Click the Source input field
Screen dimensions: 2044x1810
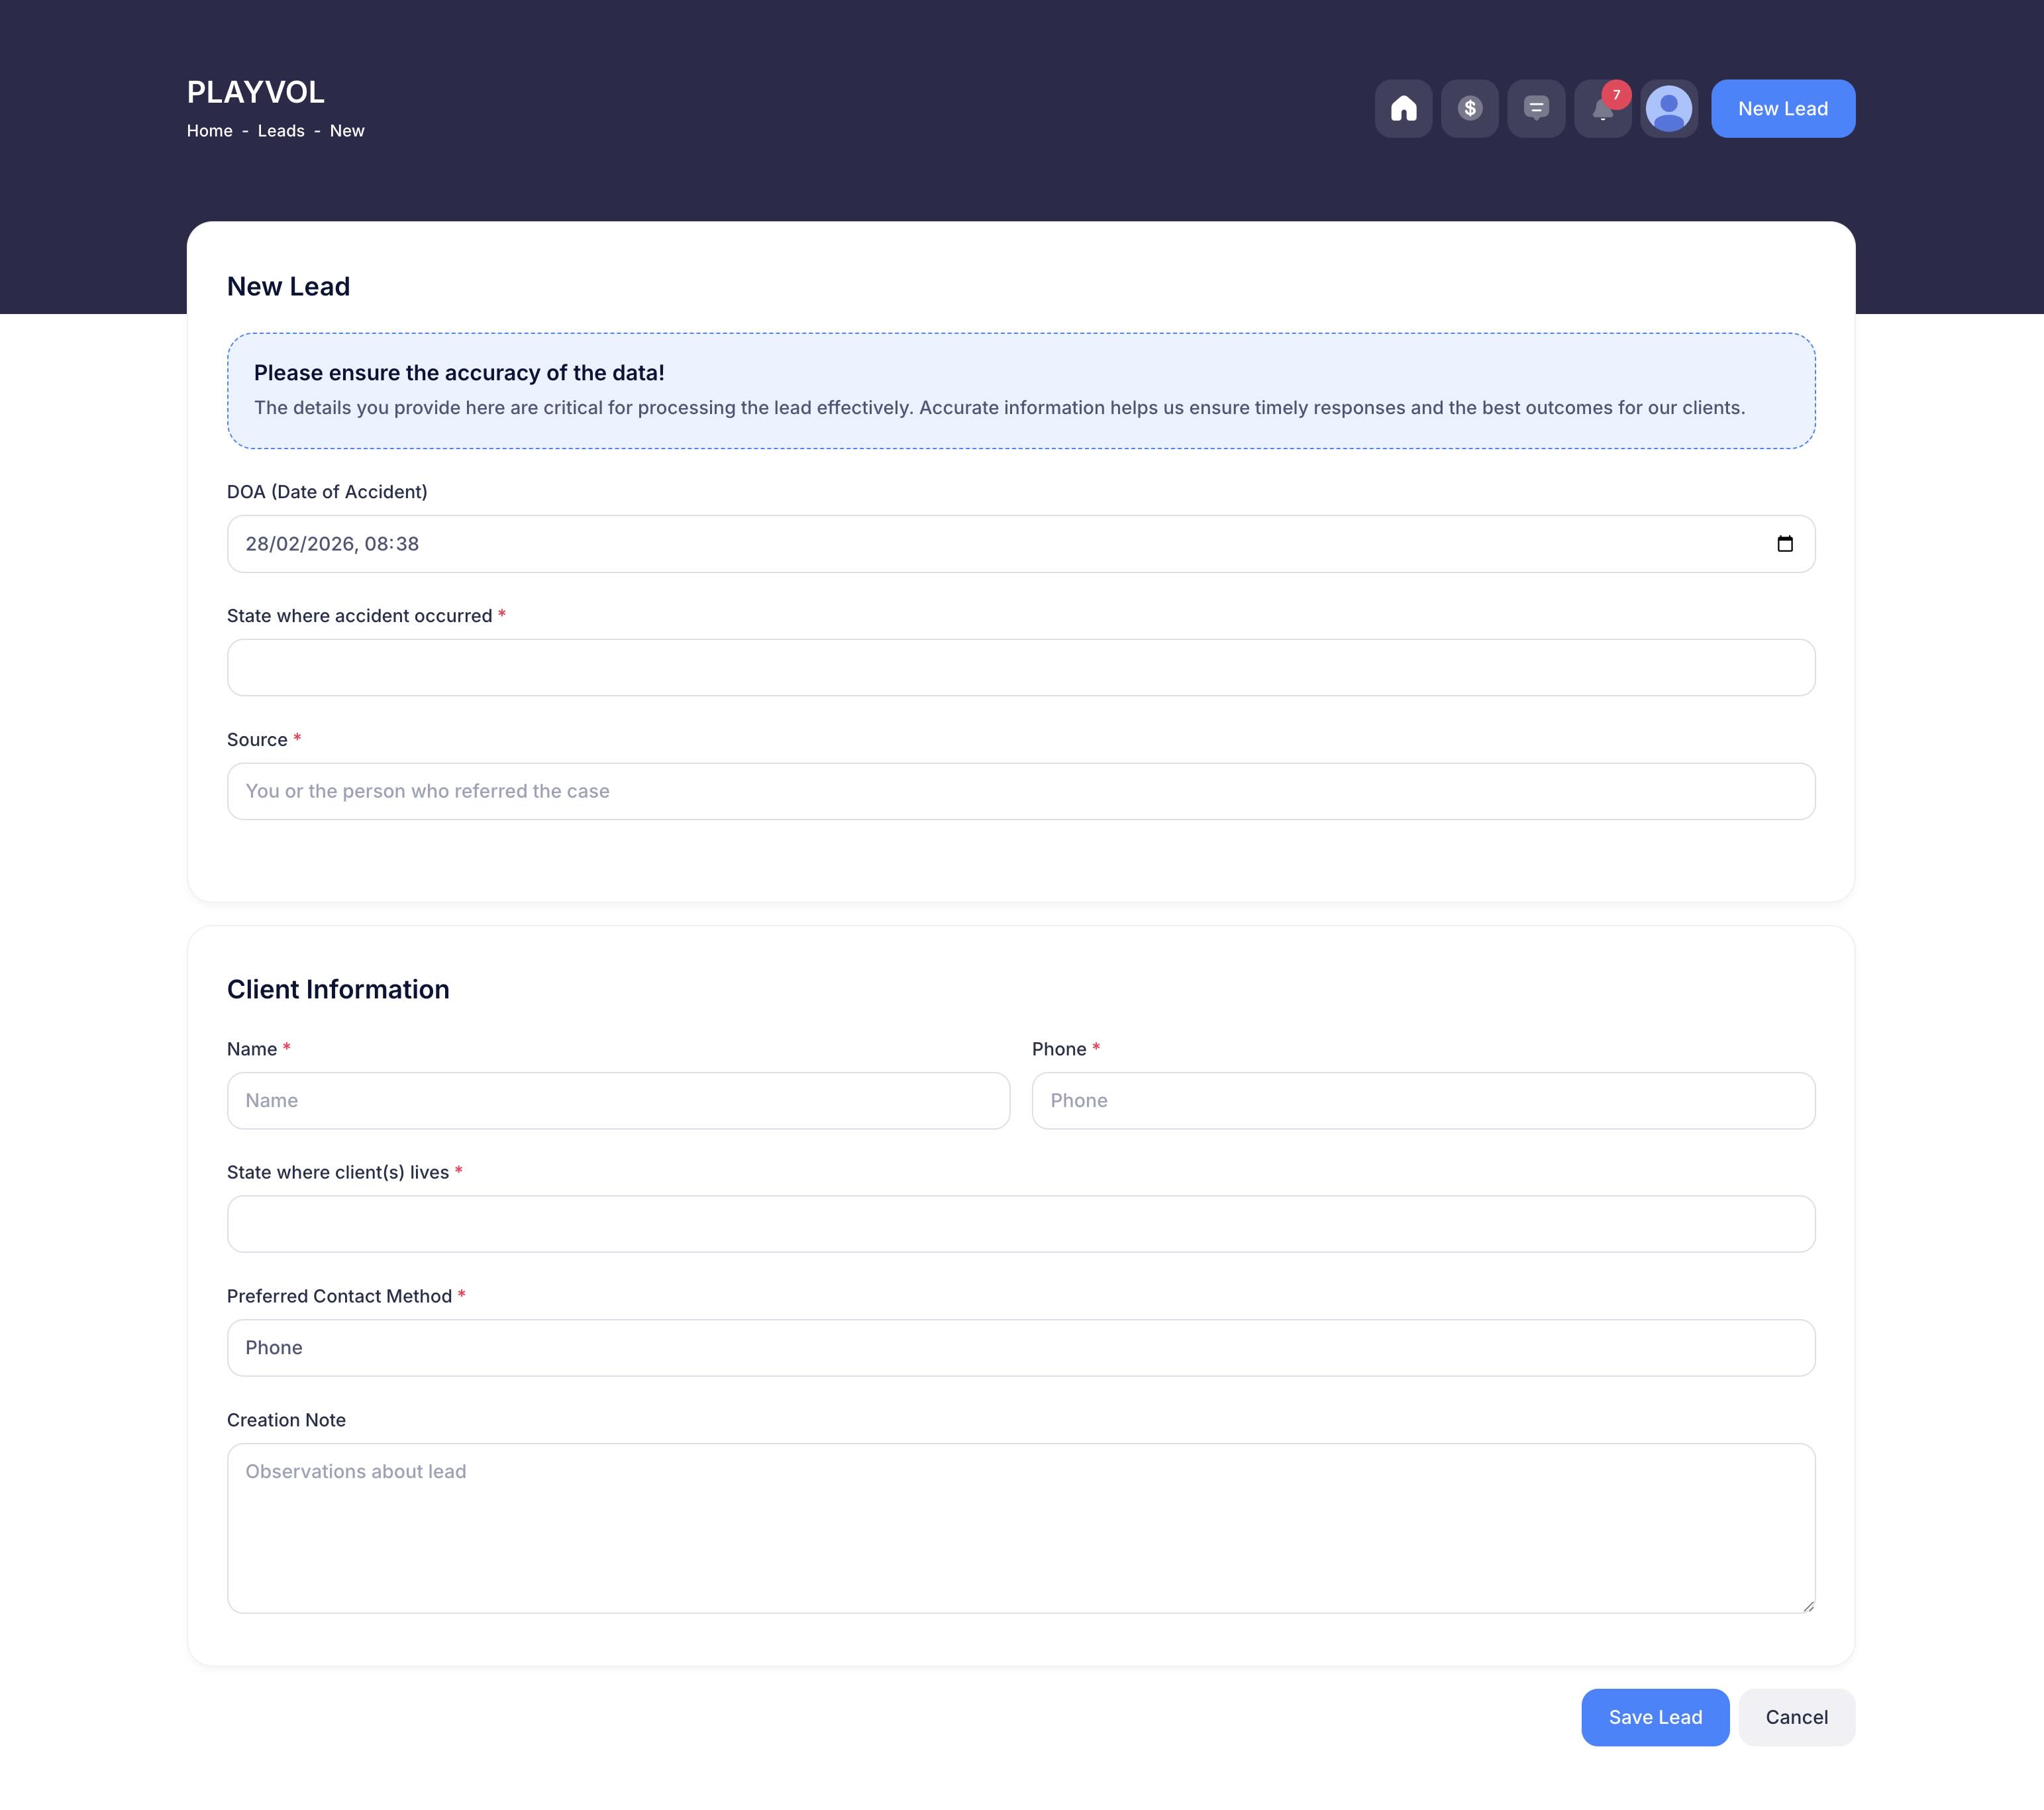pyautogui.click(x=1020, y=791)
